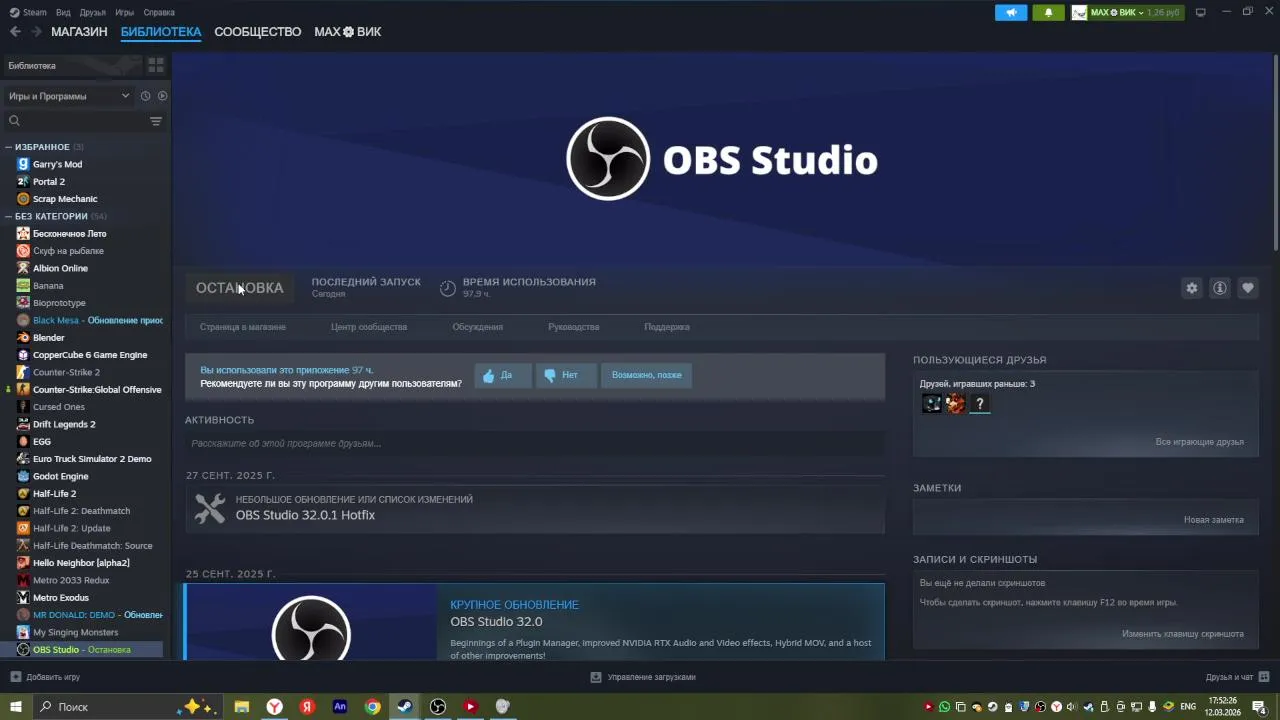Open Страница в магазине link
This screenshot has height=720, width=1280.
point(243,327)
